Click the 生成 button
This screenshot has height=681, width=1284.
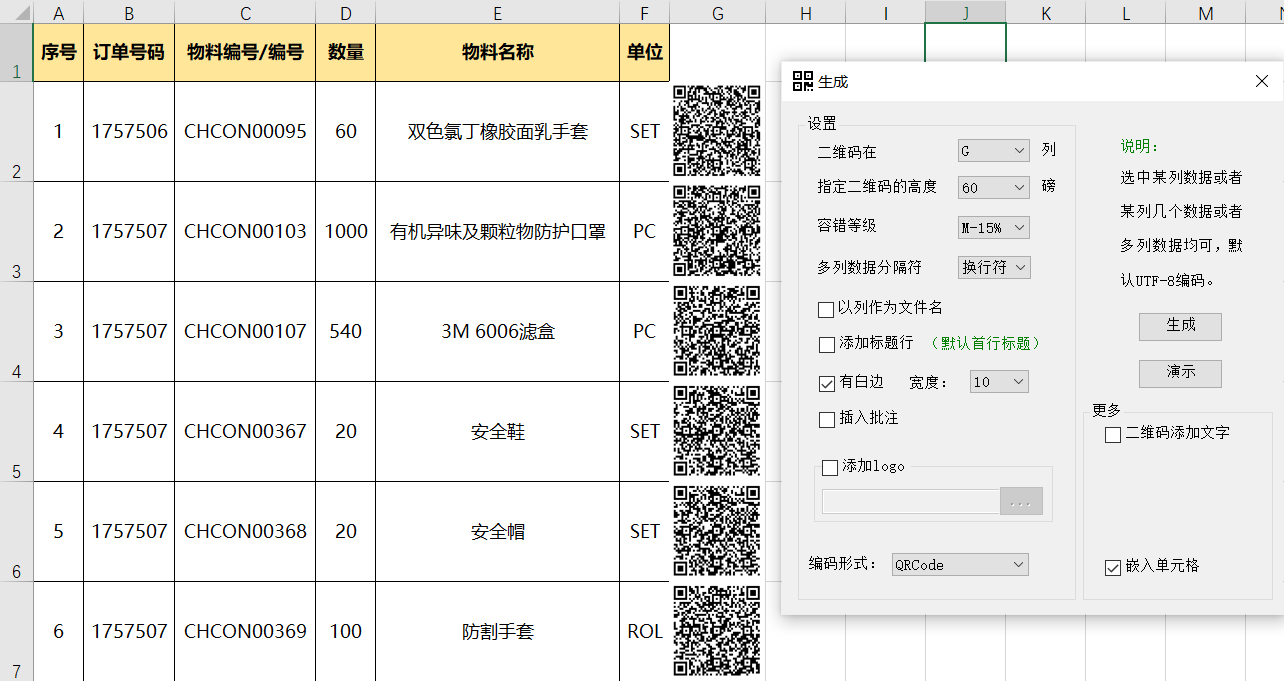click(x=1180, y=325)
